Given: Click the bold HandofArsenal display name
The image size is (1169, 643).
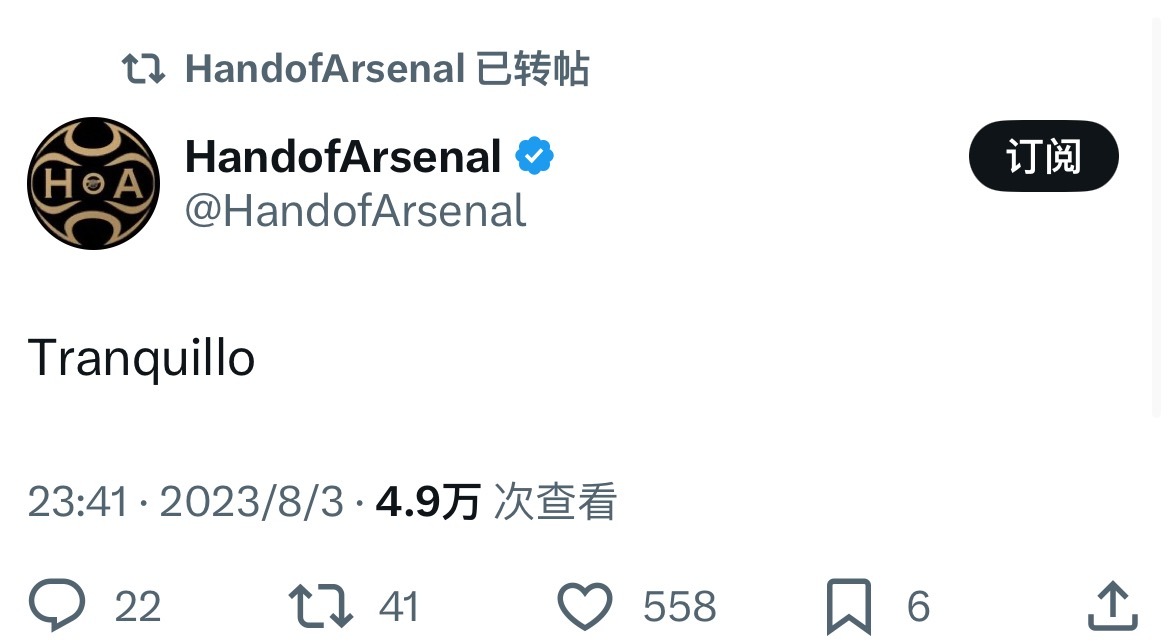Looking at the screenshot, I should coord(343,157).
